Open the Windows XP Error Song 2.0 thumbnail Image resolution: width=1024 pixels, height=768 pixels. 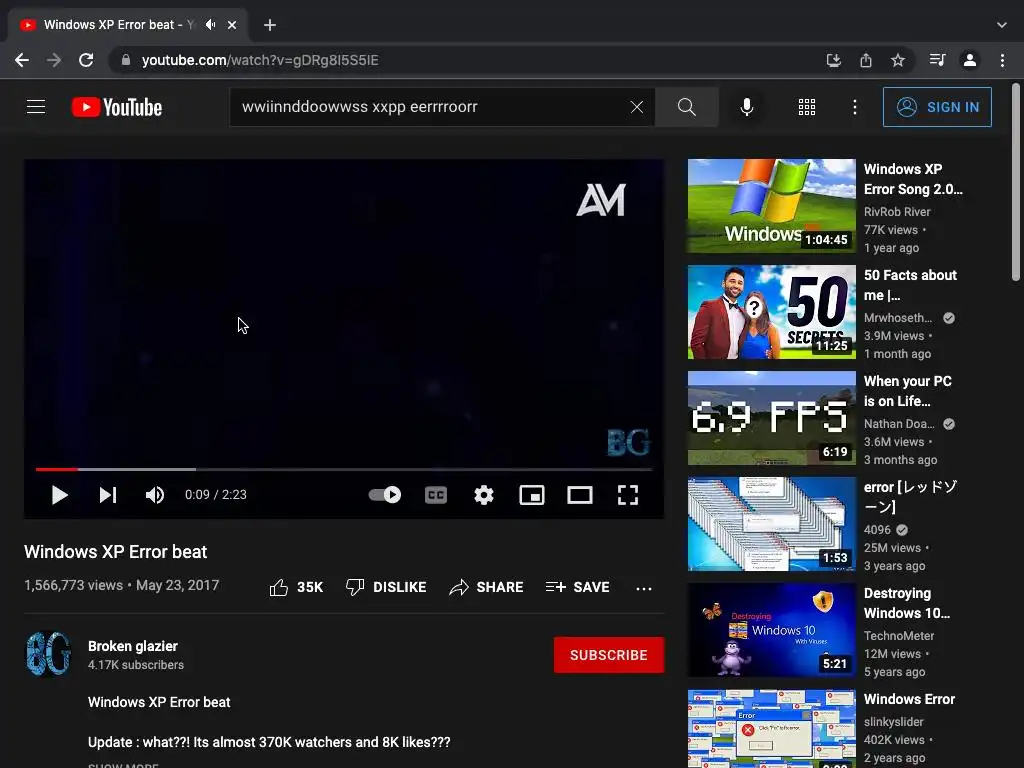pyautogui.click(x=771, y=206)
